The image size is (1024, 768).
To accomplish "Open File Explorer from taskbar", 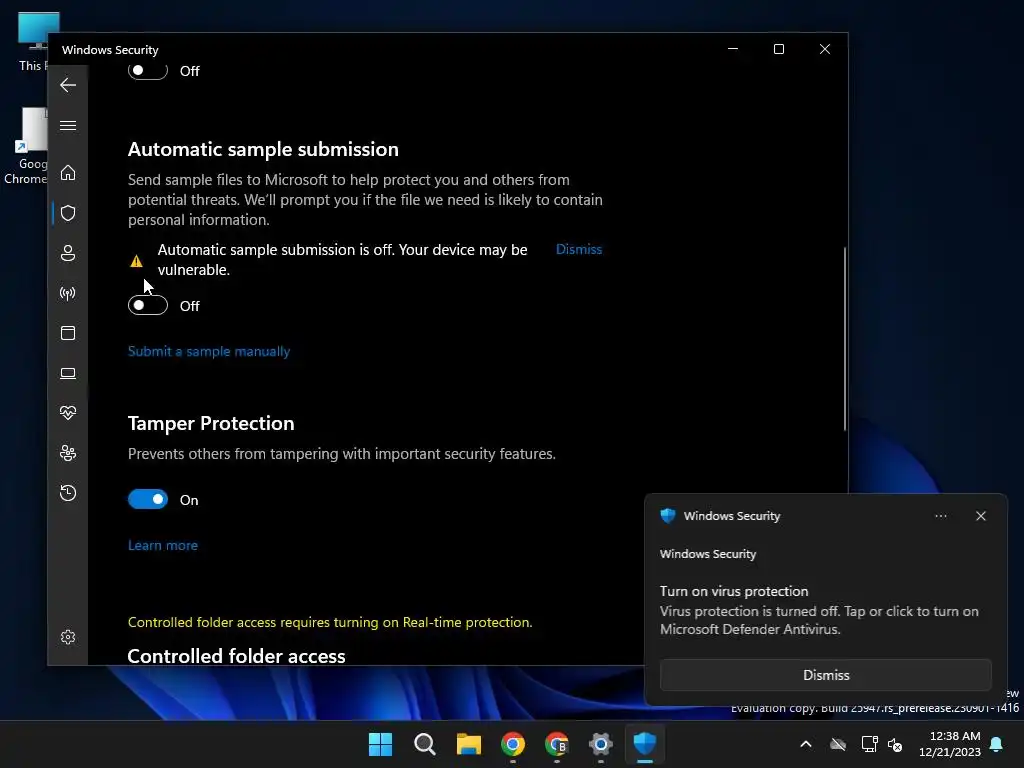I will (x=468, y=744).
